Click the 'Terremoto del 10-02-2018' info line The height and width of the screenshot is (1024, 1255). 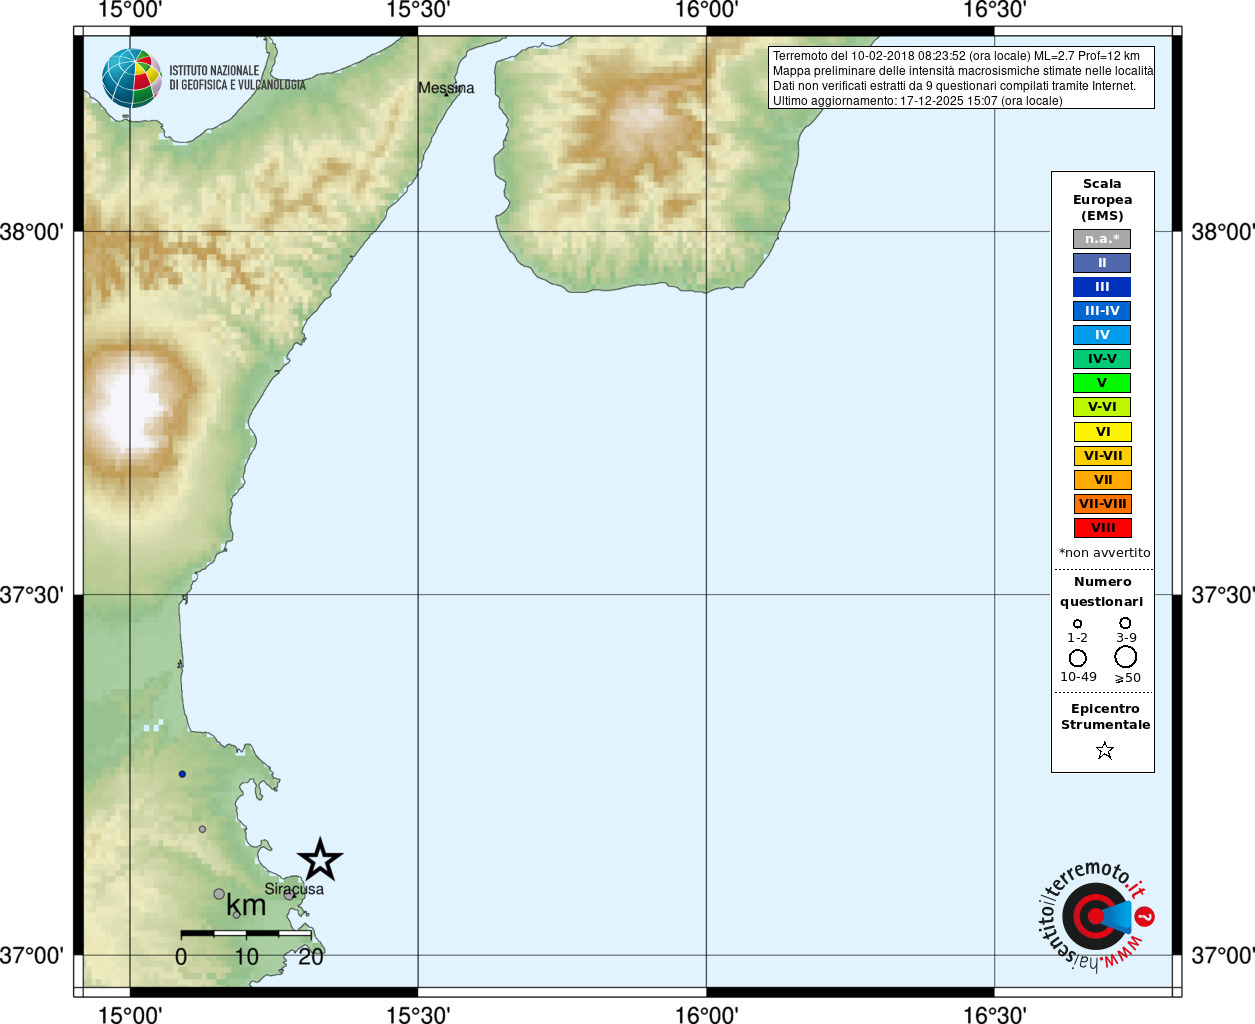(956, 56)
